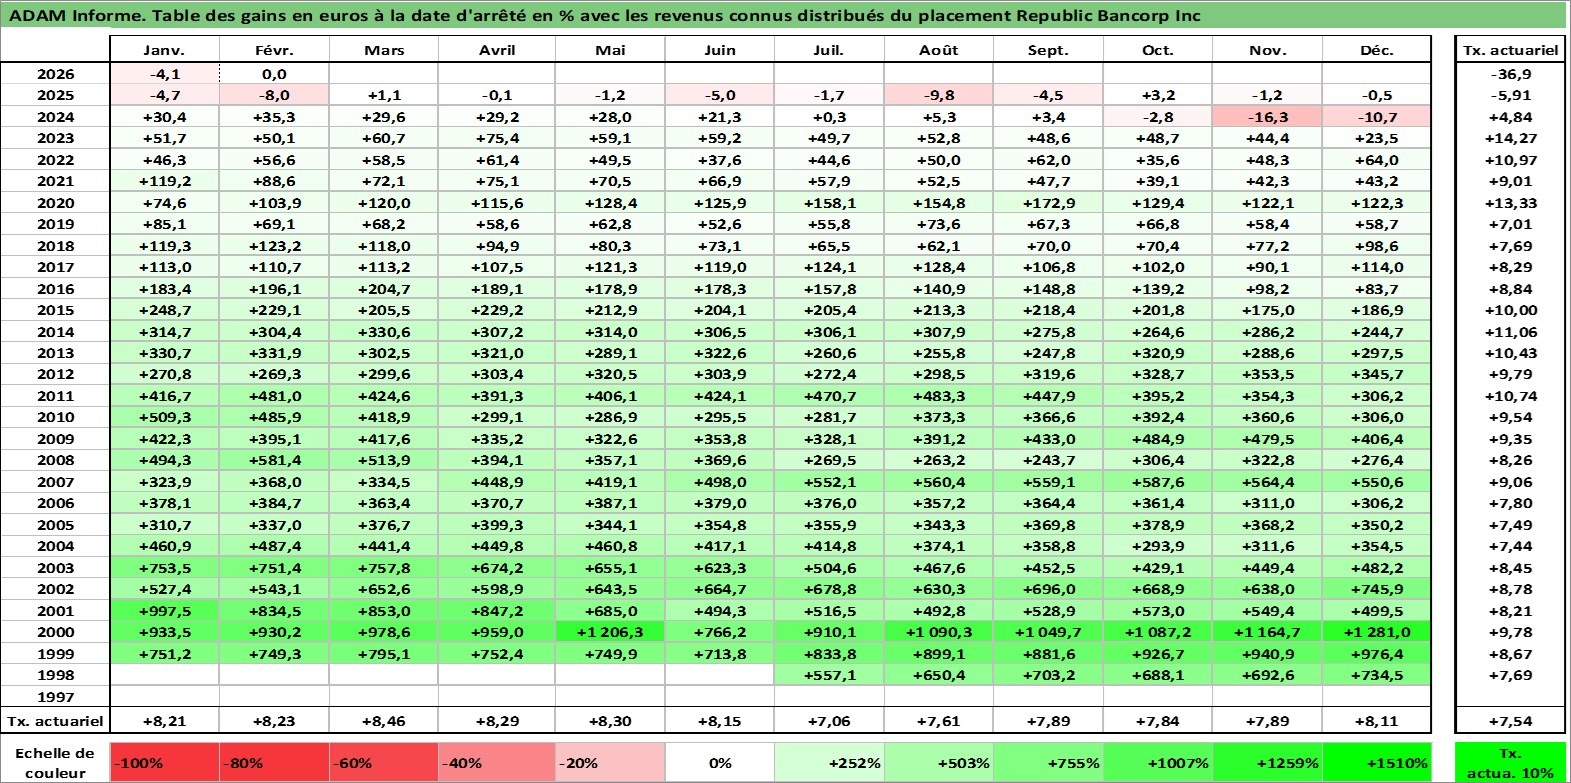Select the 2025 row label

pyautogui.click(x=55, y=95)
